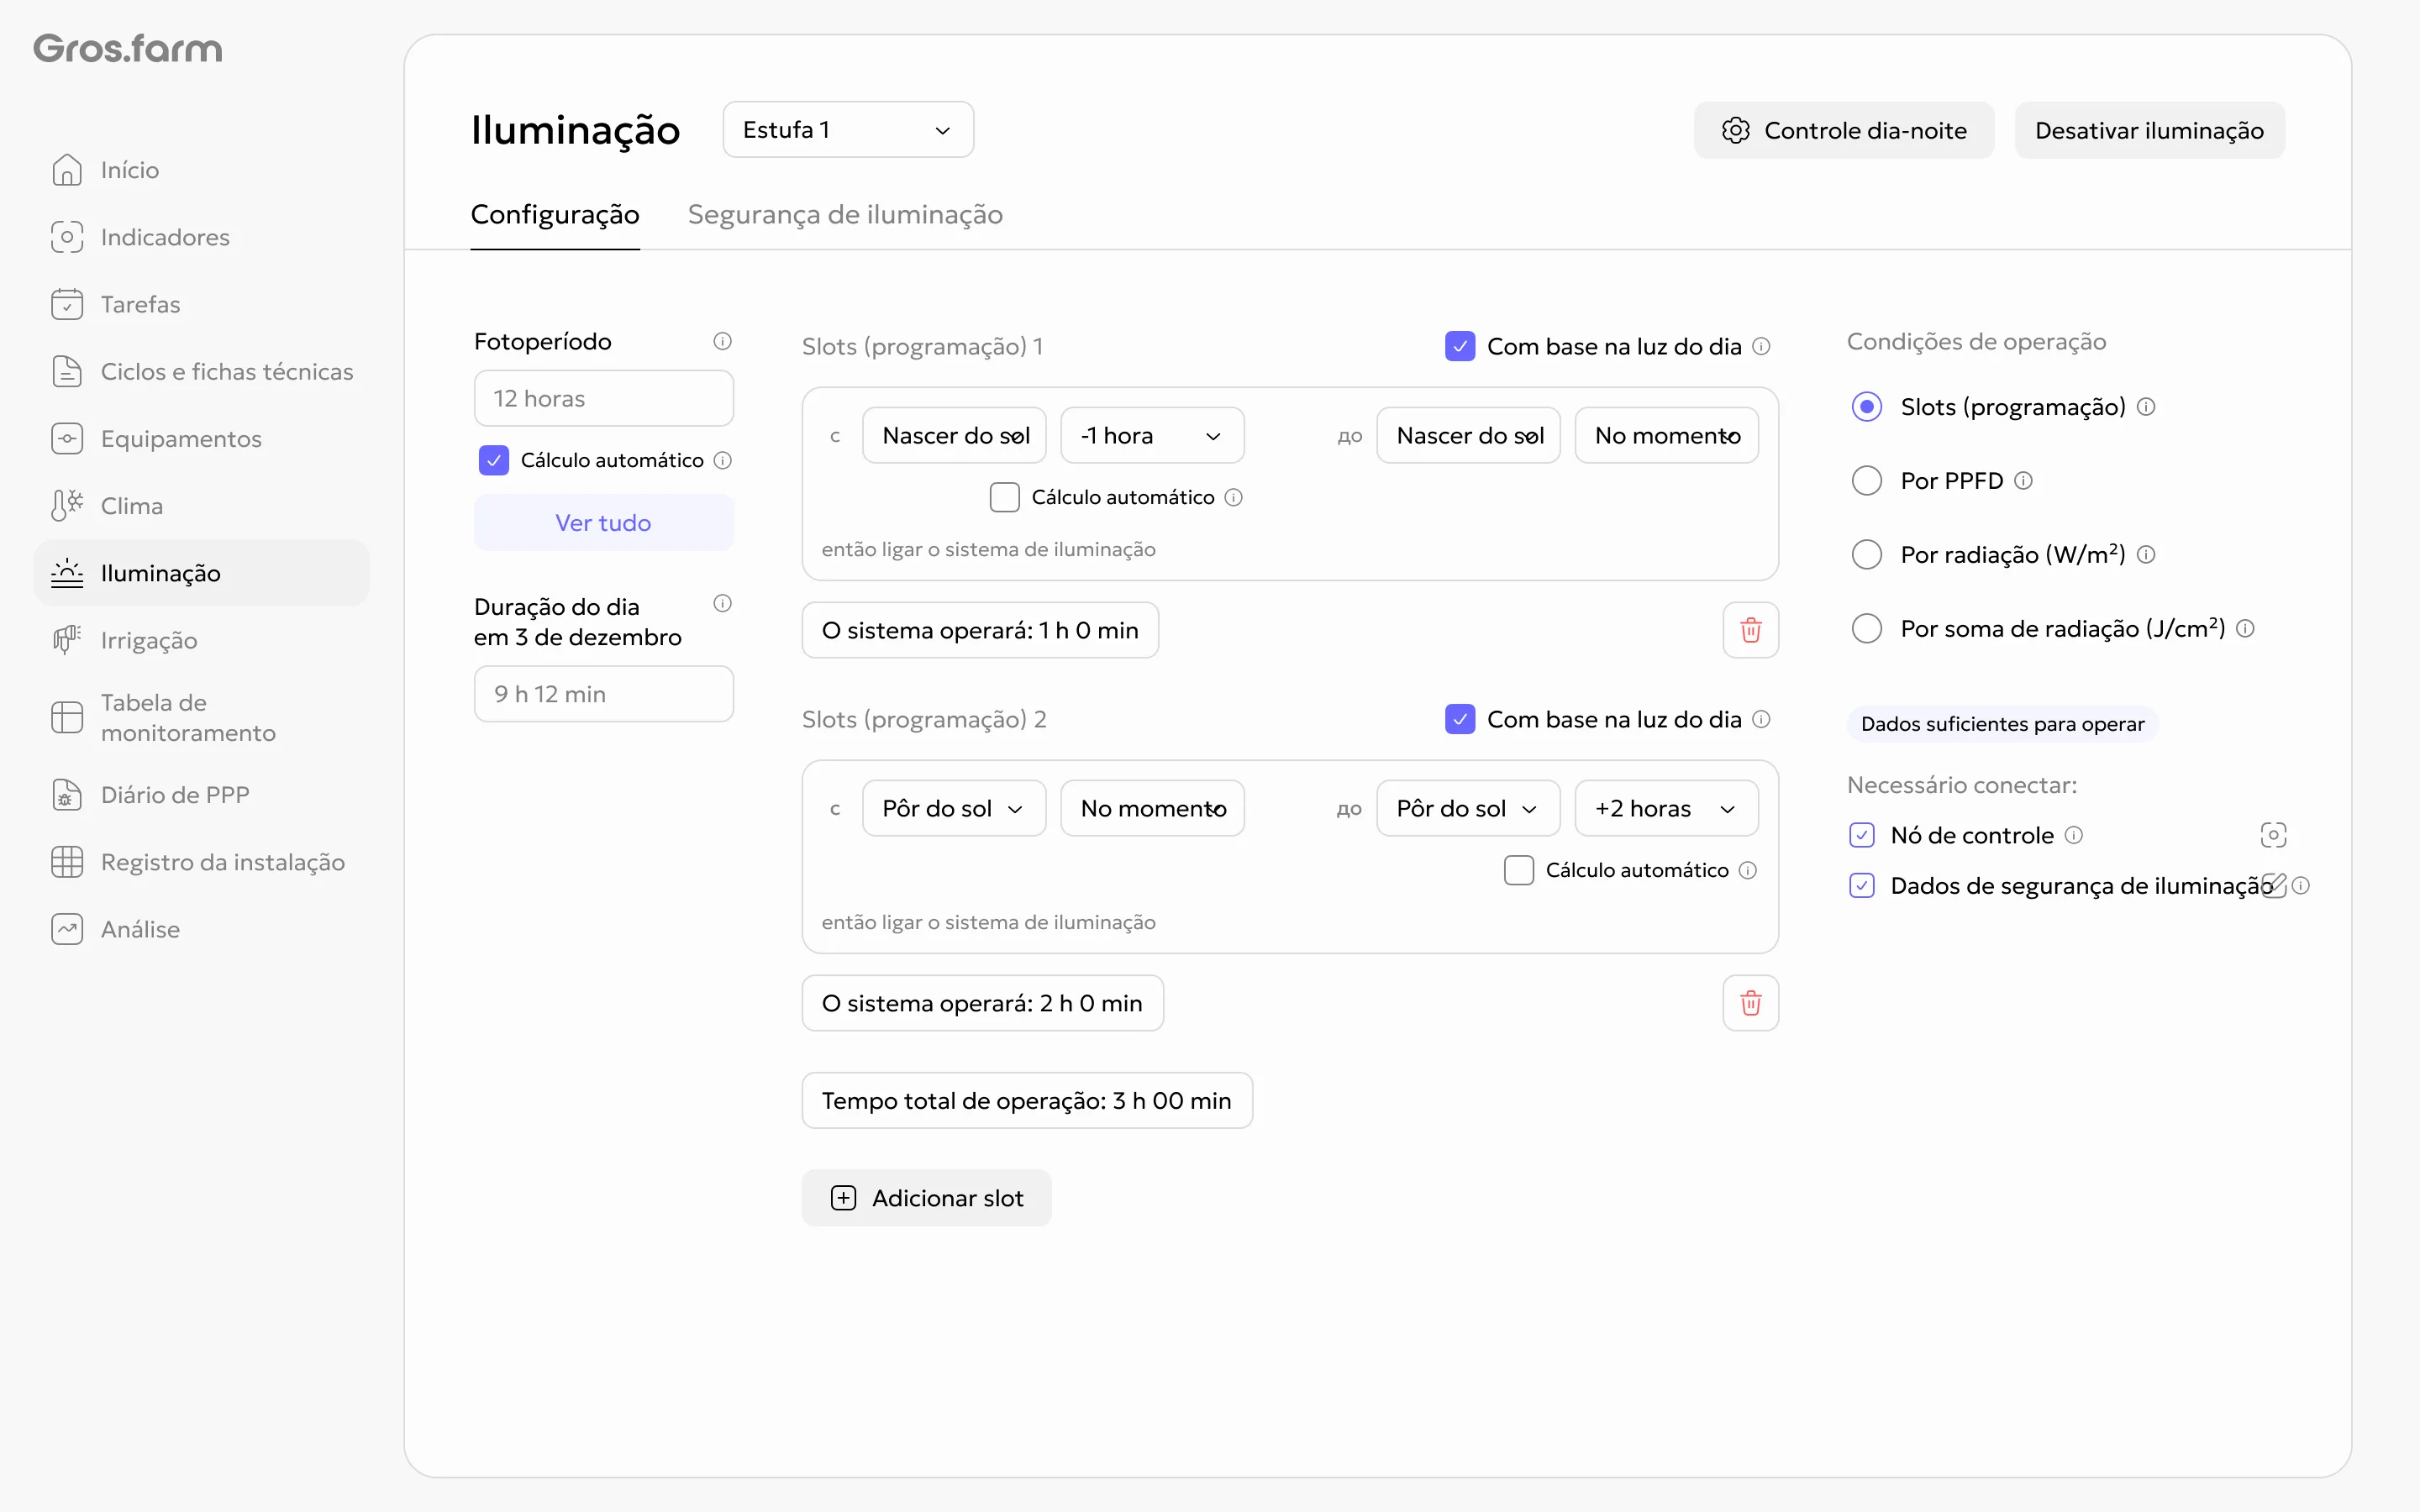Show info for slot 2 Com base na luz do dia
The width and height of the screenshot is (2420, 1512).
pyautogui.click(x=1761, y=719)
